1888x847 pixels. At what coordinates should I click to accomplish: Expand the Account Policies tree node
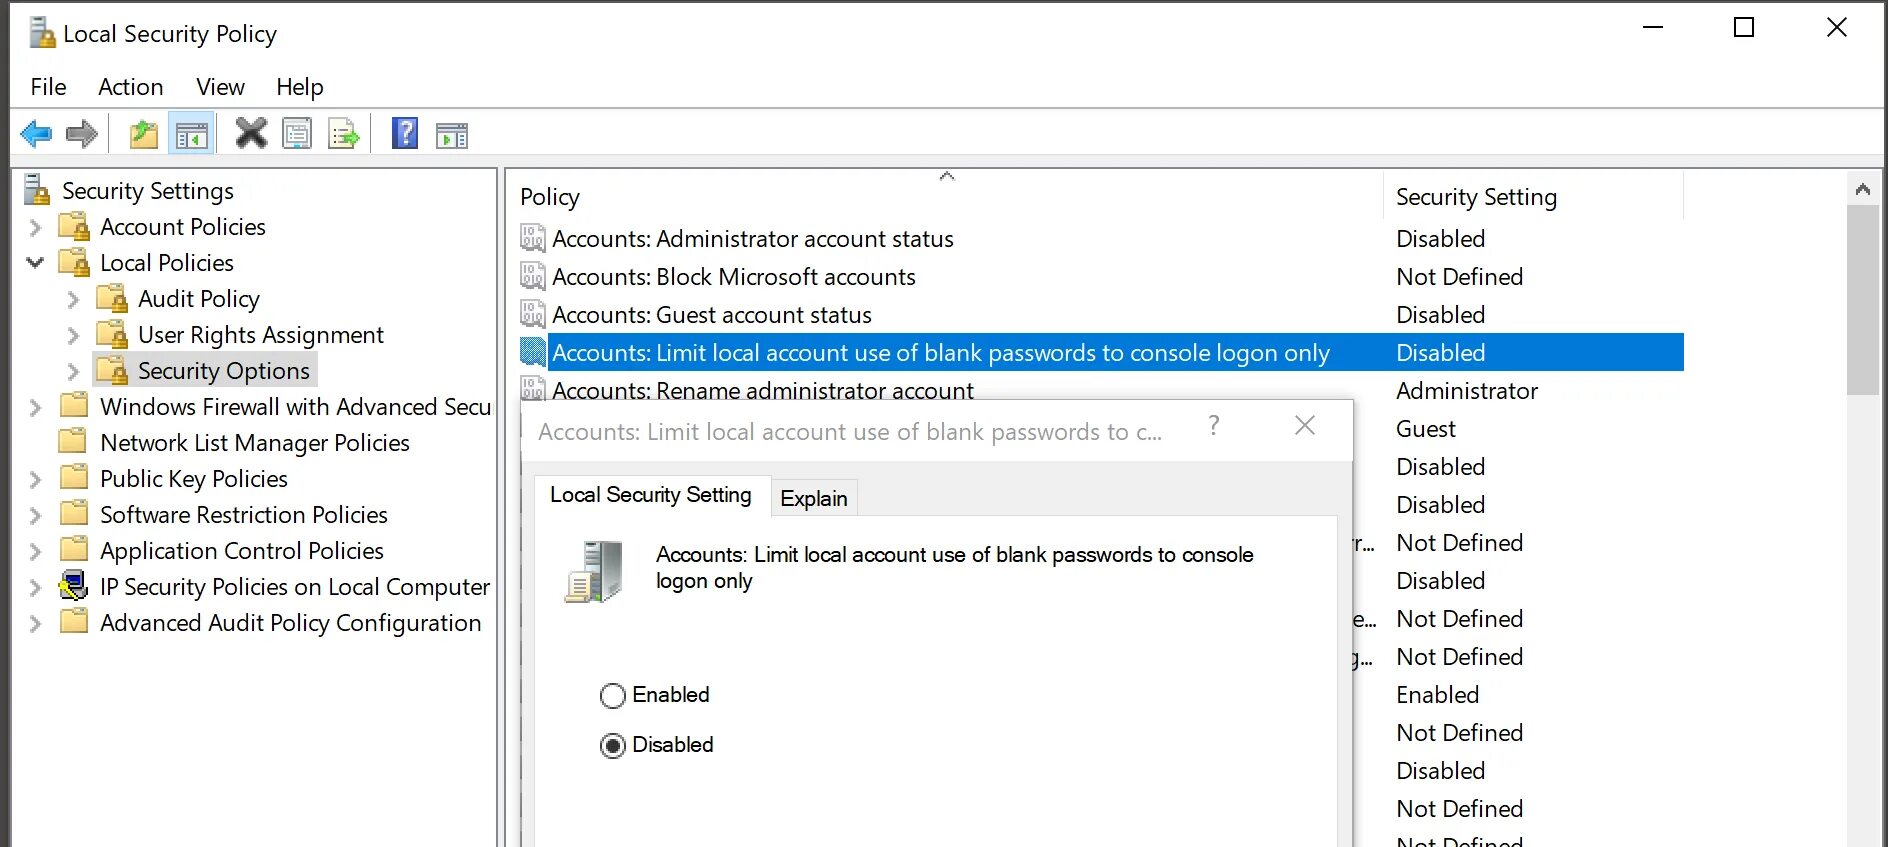click(36, 228)
